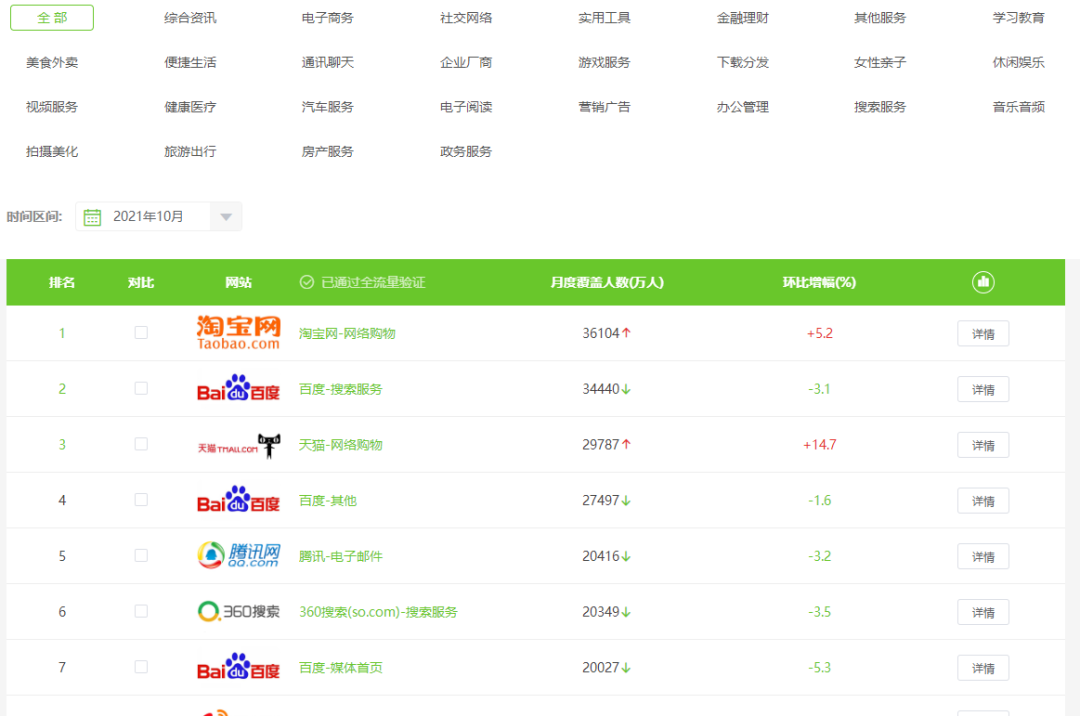
Task: Select the 其他服务 category
Action: [x=880, y=18]
